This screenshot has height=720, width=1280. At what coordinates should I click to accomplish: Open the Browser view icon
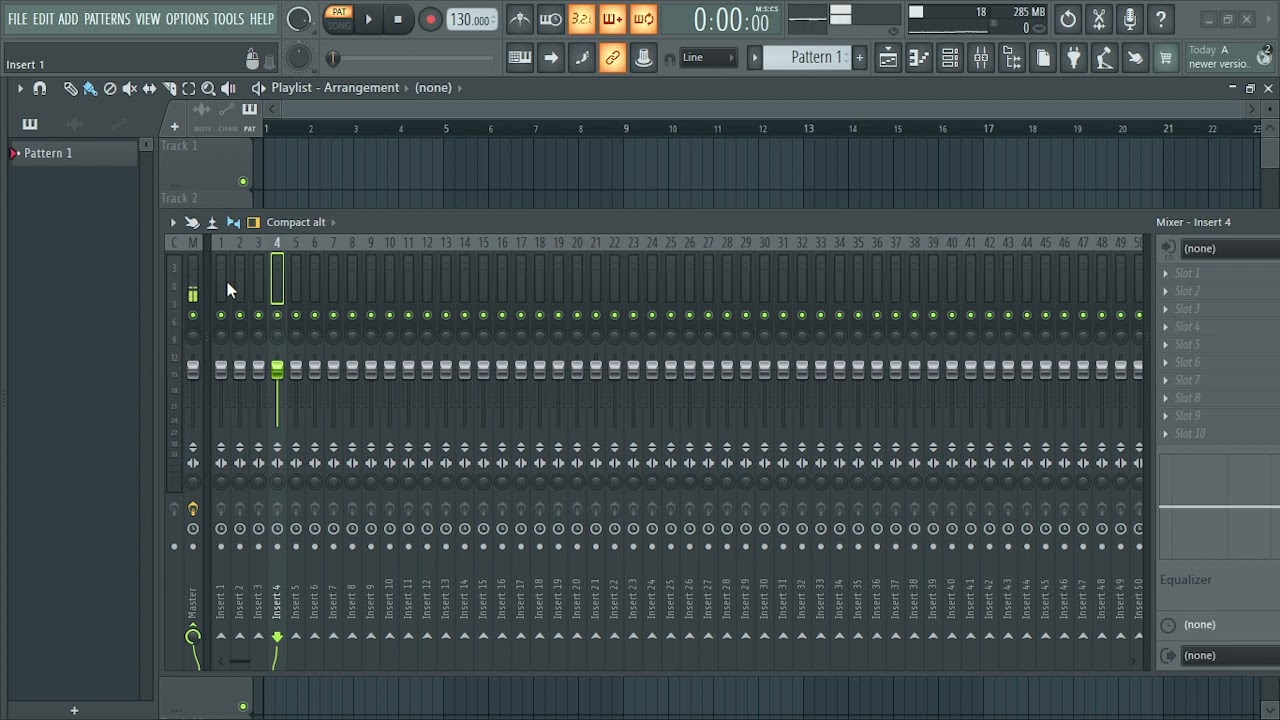coord(1012,58)
